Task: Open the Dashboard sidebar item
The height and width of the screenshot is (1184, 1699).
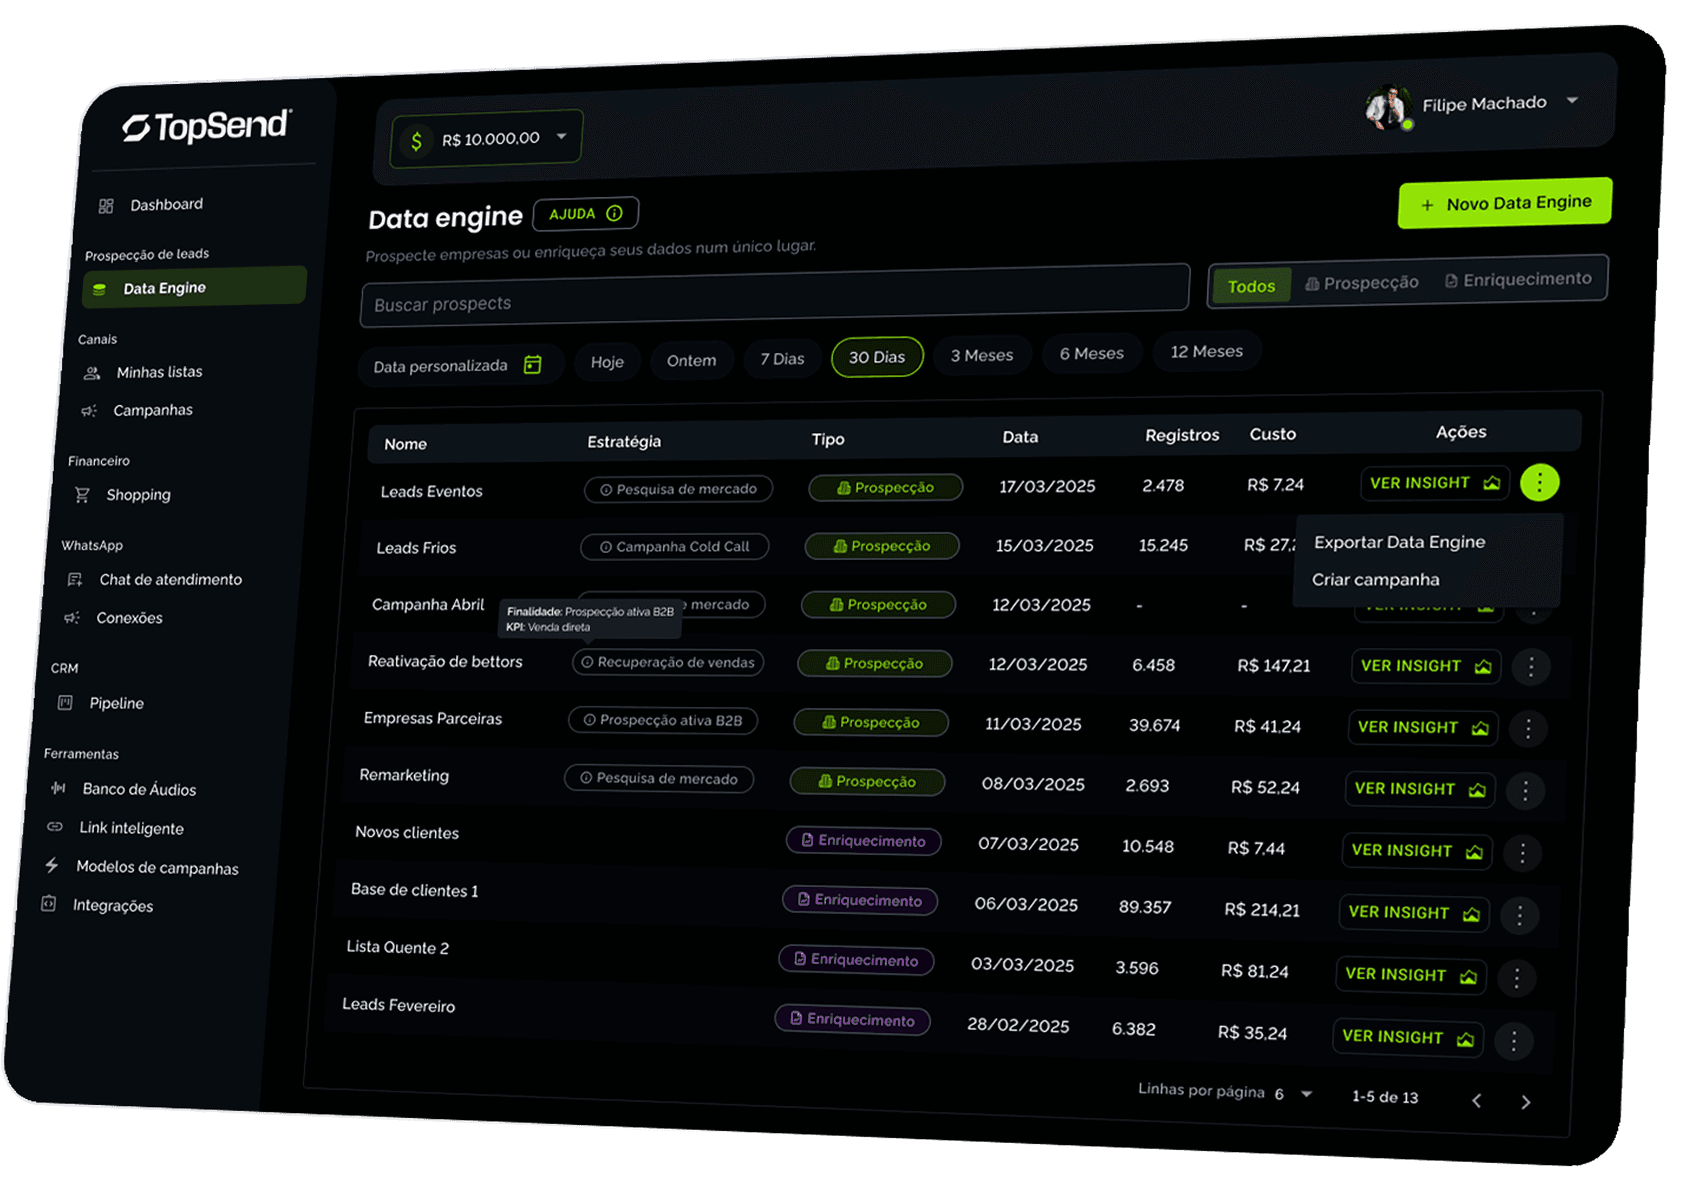Action: tap(152, 205)
